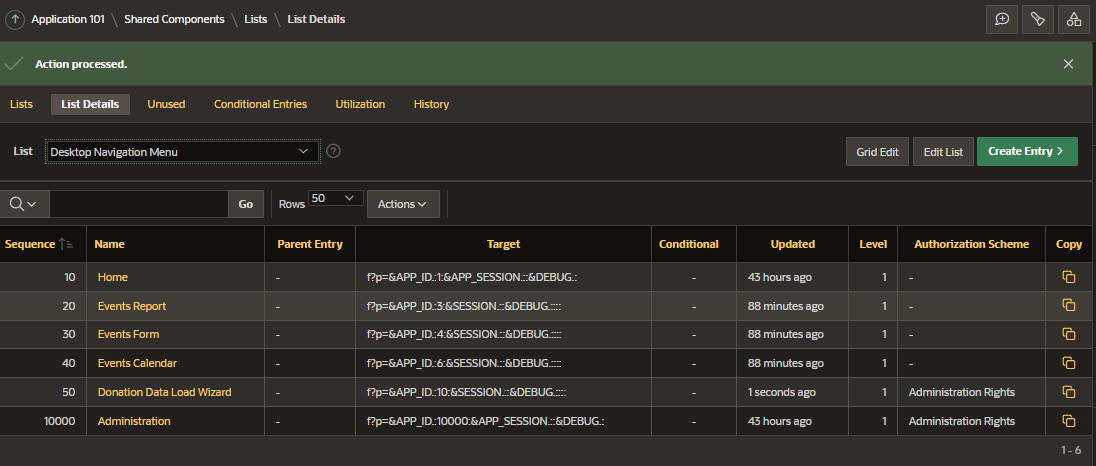Open the feedback comment icon at top right

pos(1002,20)
